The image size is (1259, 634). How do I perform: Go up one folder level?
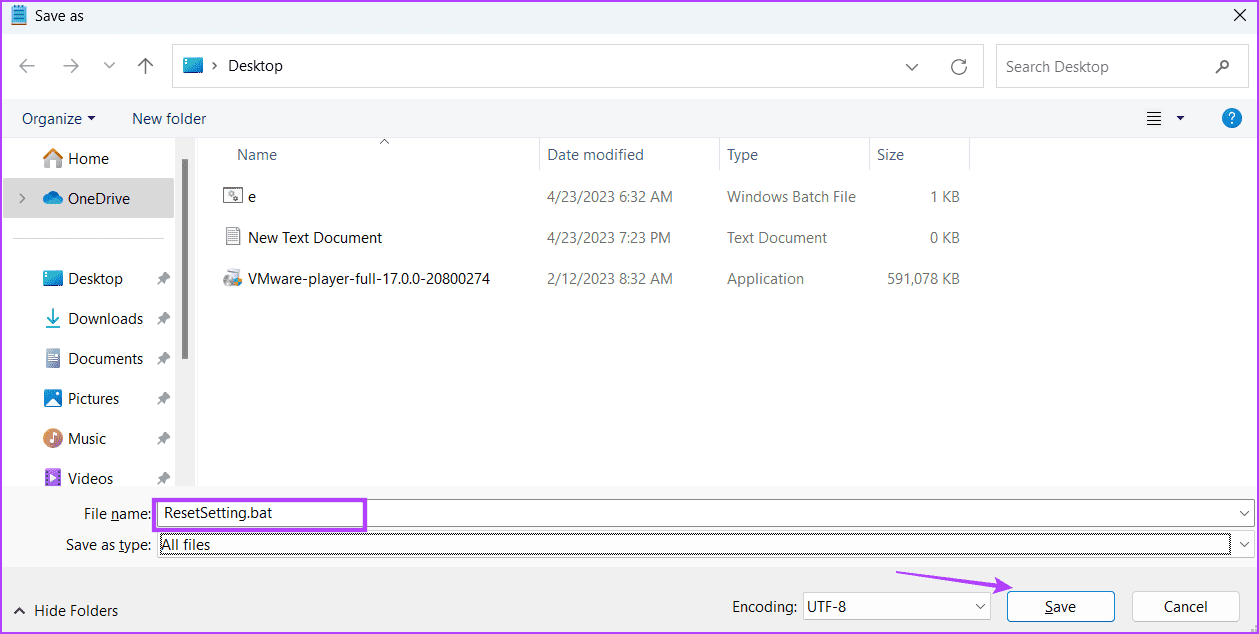click(146, 66)
